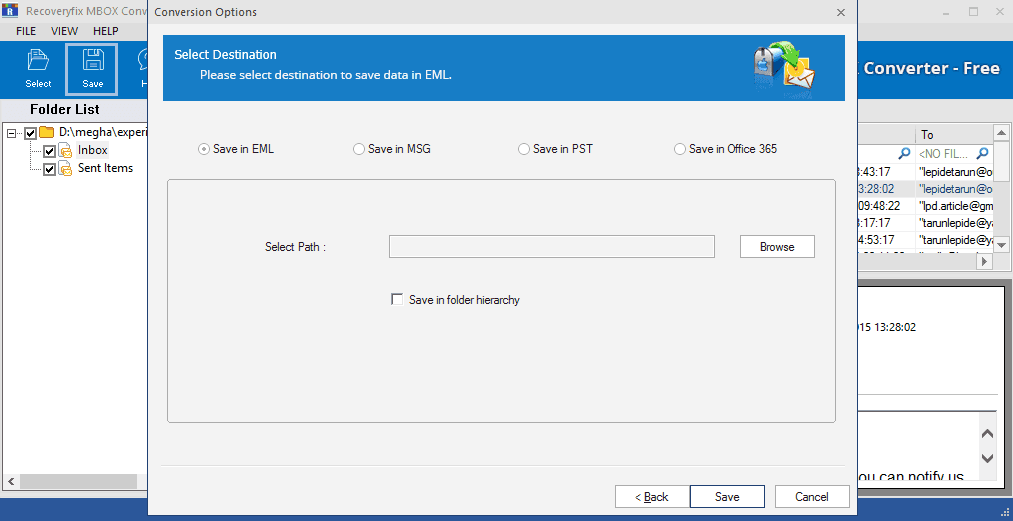Click the magnifier icon left of To filter
1013x521 pixels.
coord(904,153)
